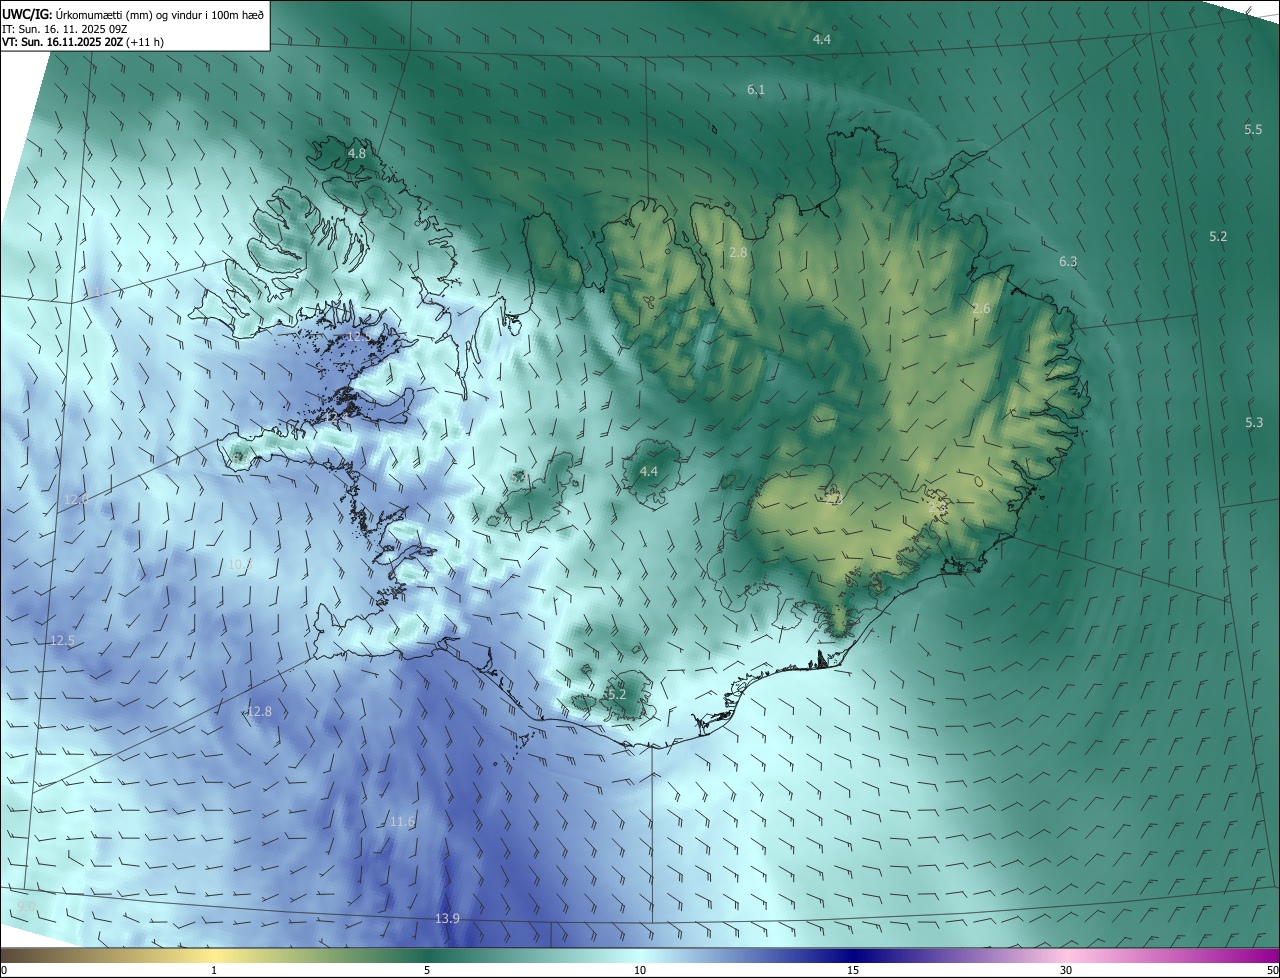The image size is (1280, 978).
Task: Pick the dark navy band of the colour scale
Action: pyautogui.click(x=853, y=955)
